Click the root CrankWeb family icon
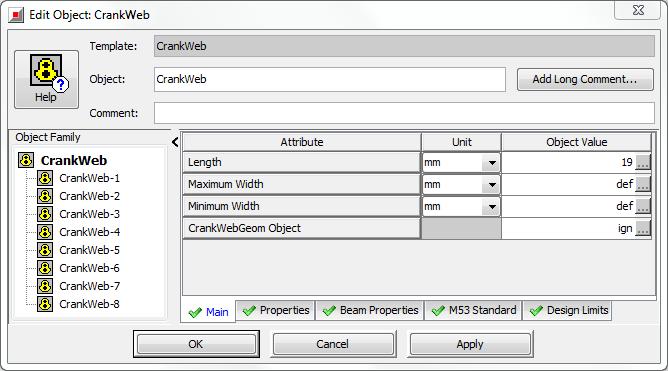Image resolution: width=668 pixels, height=371 pixels. pyautogui.click(x=26, y=161)
